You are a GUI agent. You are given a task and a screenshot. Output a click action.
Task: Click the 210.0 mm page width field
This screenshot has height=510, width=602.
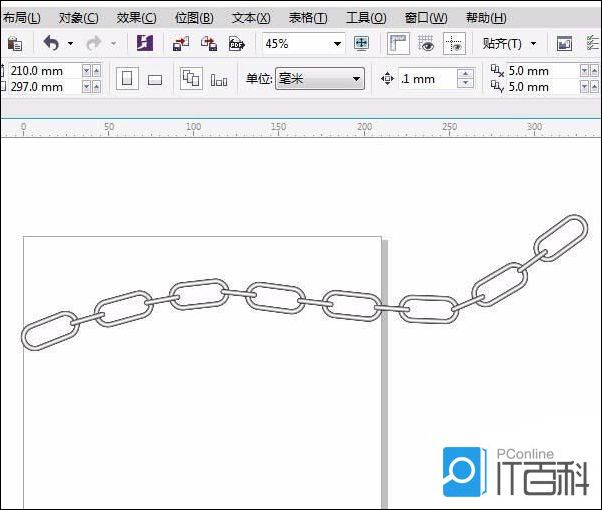(x=41, y=71)
